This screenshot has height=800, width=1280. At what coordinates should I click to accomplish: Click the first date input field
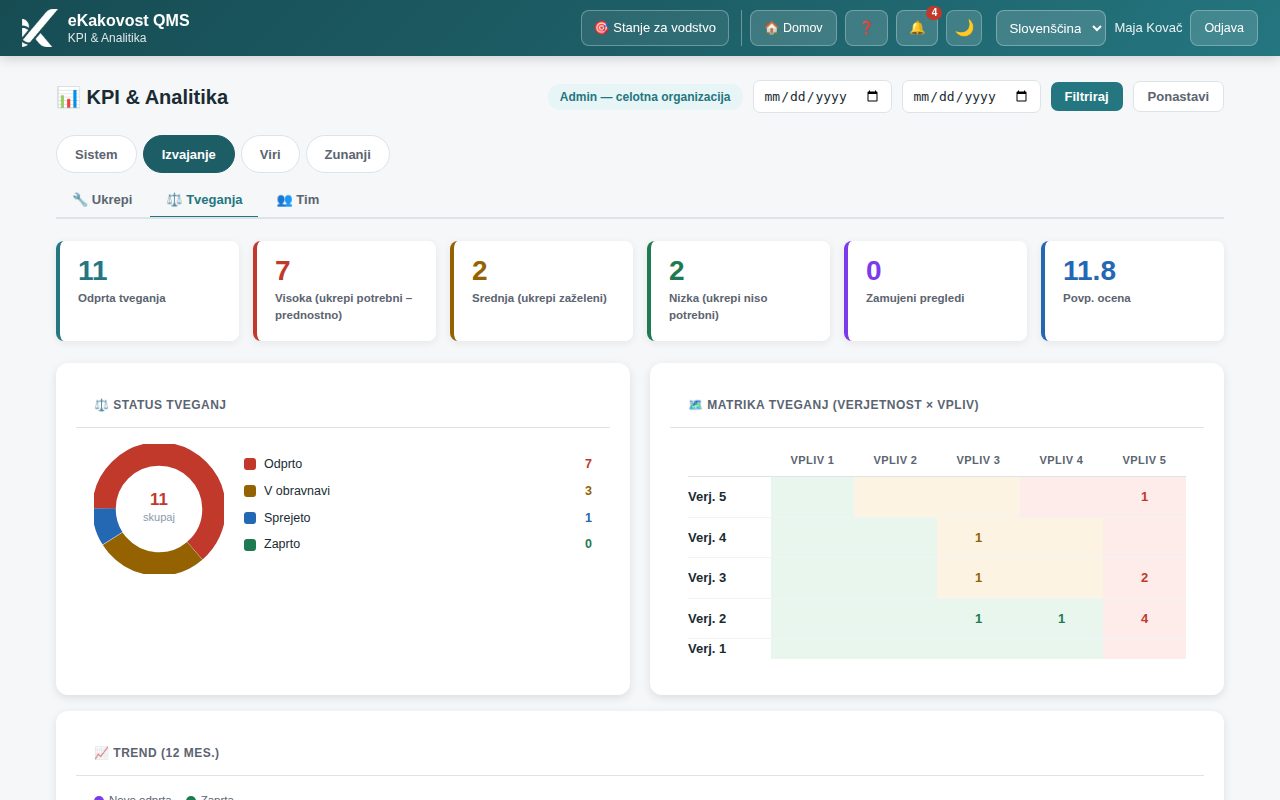[x=822, y=97]
